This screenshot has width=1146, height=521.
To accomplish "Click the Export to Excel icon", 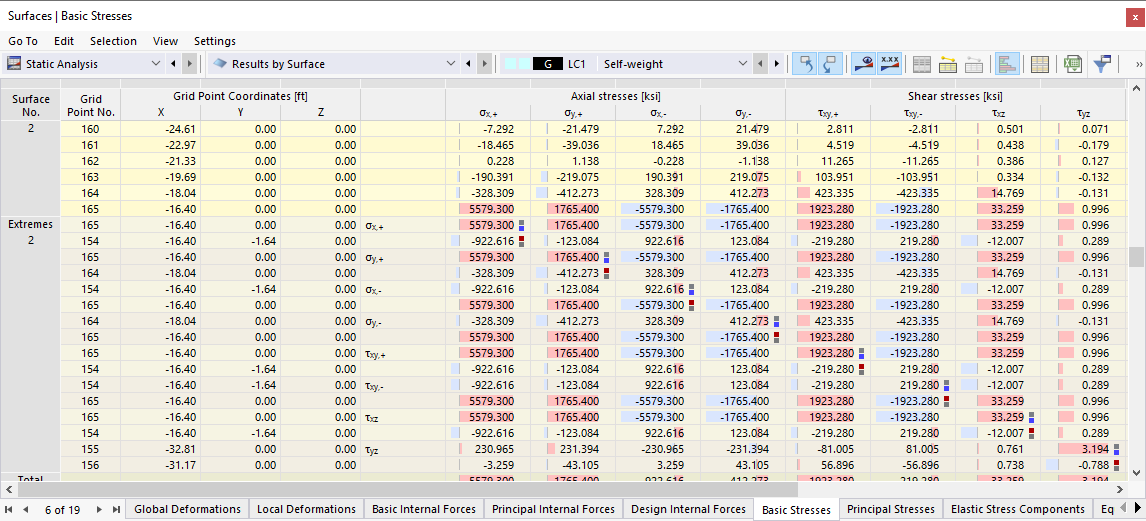I will (1072, 64).
